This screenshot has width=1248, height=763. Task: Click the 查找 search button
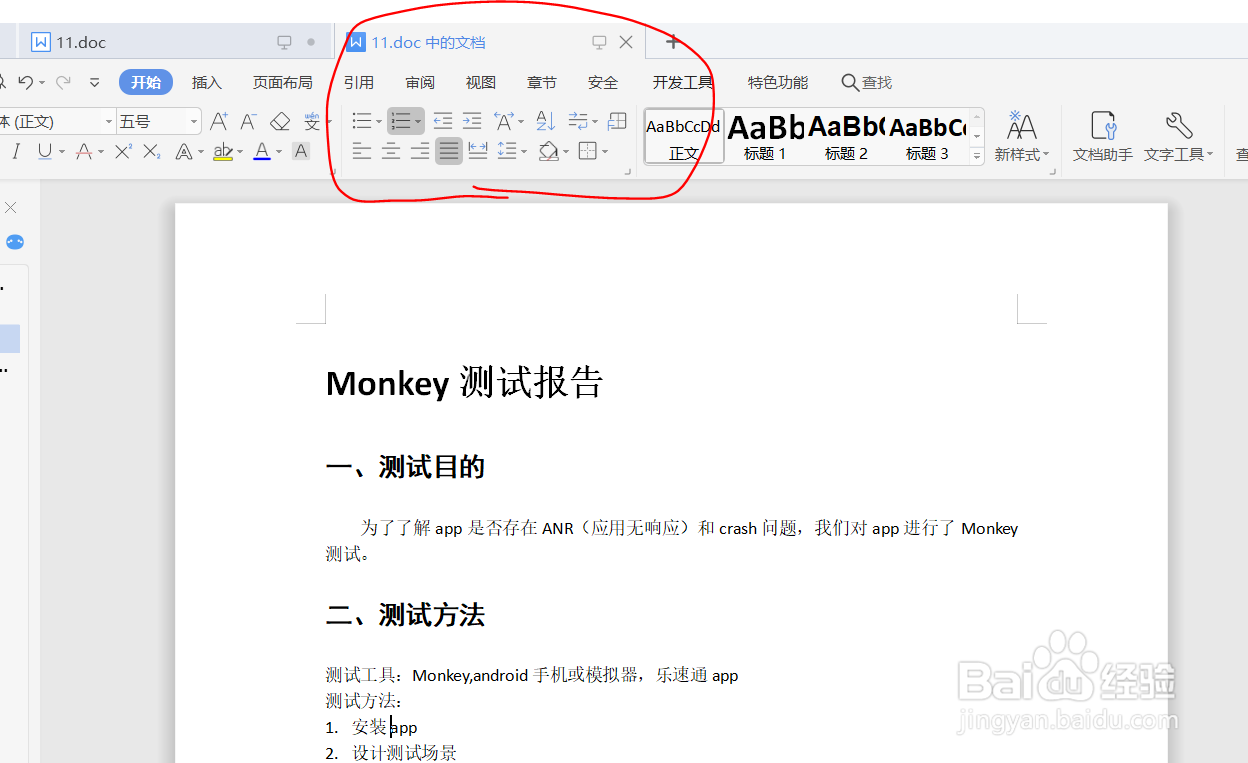pos(867,82)
